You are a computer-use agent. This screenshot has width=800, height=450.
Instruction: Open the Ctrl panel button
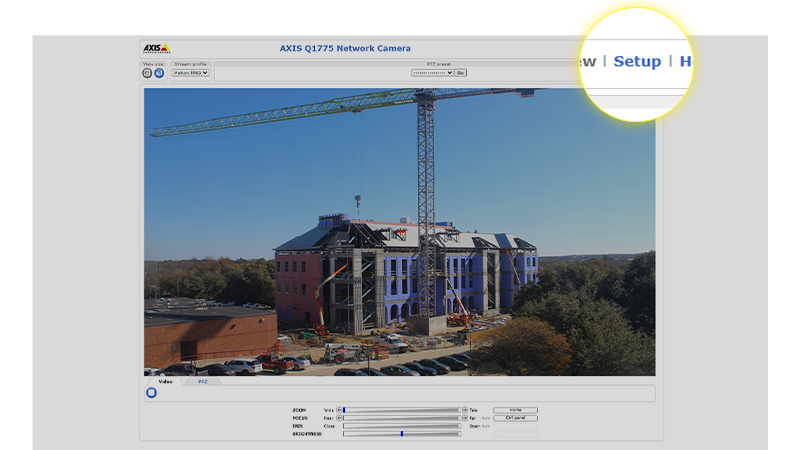click(x=515, y=418)
